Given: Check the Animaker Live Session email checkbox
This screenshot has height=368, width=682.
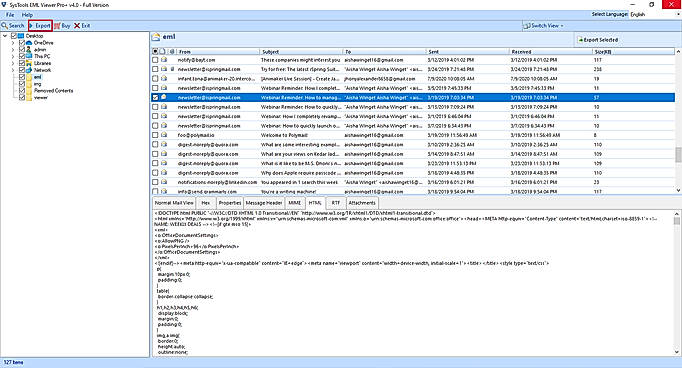Looking at the screenshot, I should point(155,79).
